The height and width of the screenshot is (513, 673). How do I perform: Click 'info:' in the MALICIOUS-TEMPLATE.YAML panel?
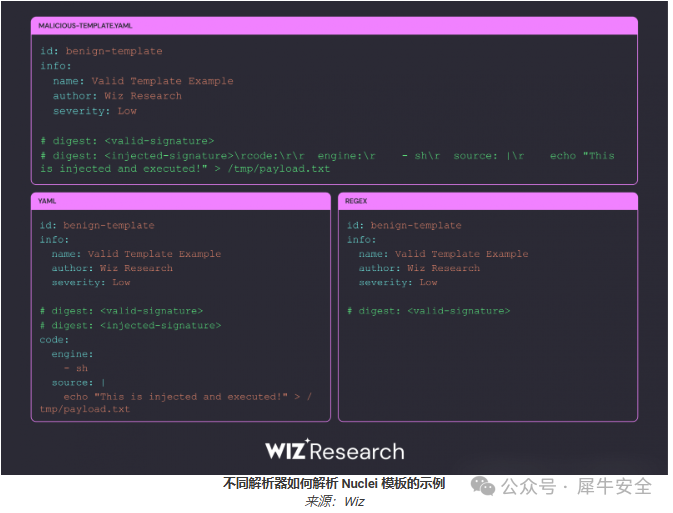tap(56, 66)
